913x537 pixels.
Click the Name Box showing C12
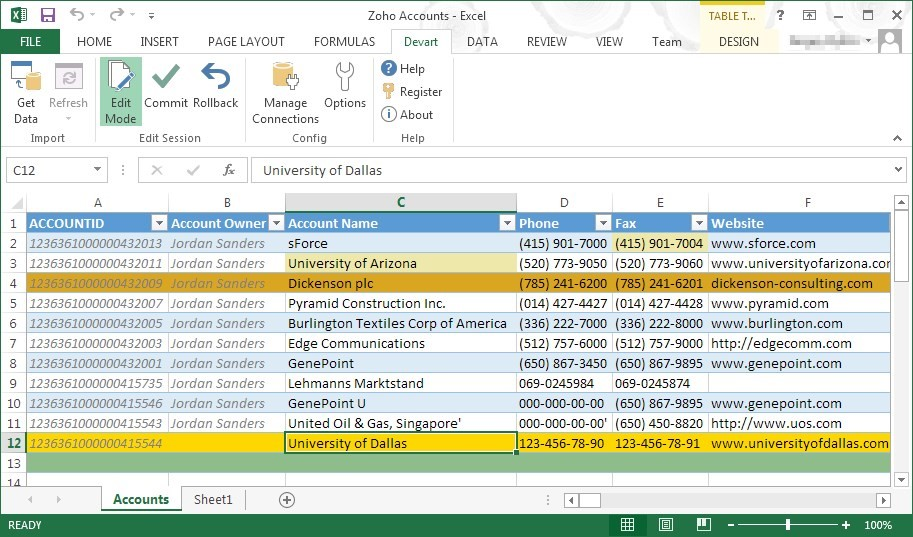click(49, 170)
